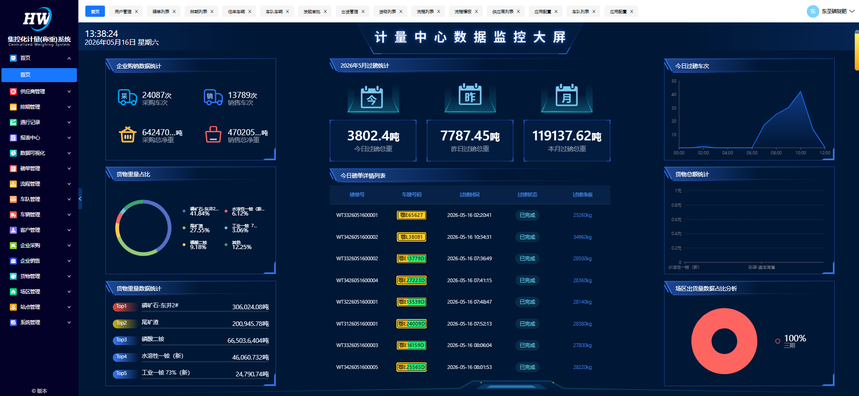This screenshot has width=859, height=396.
Task: Click the red basket icon for 销售总净重
Action: tap(213, 135)
